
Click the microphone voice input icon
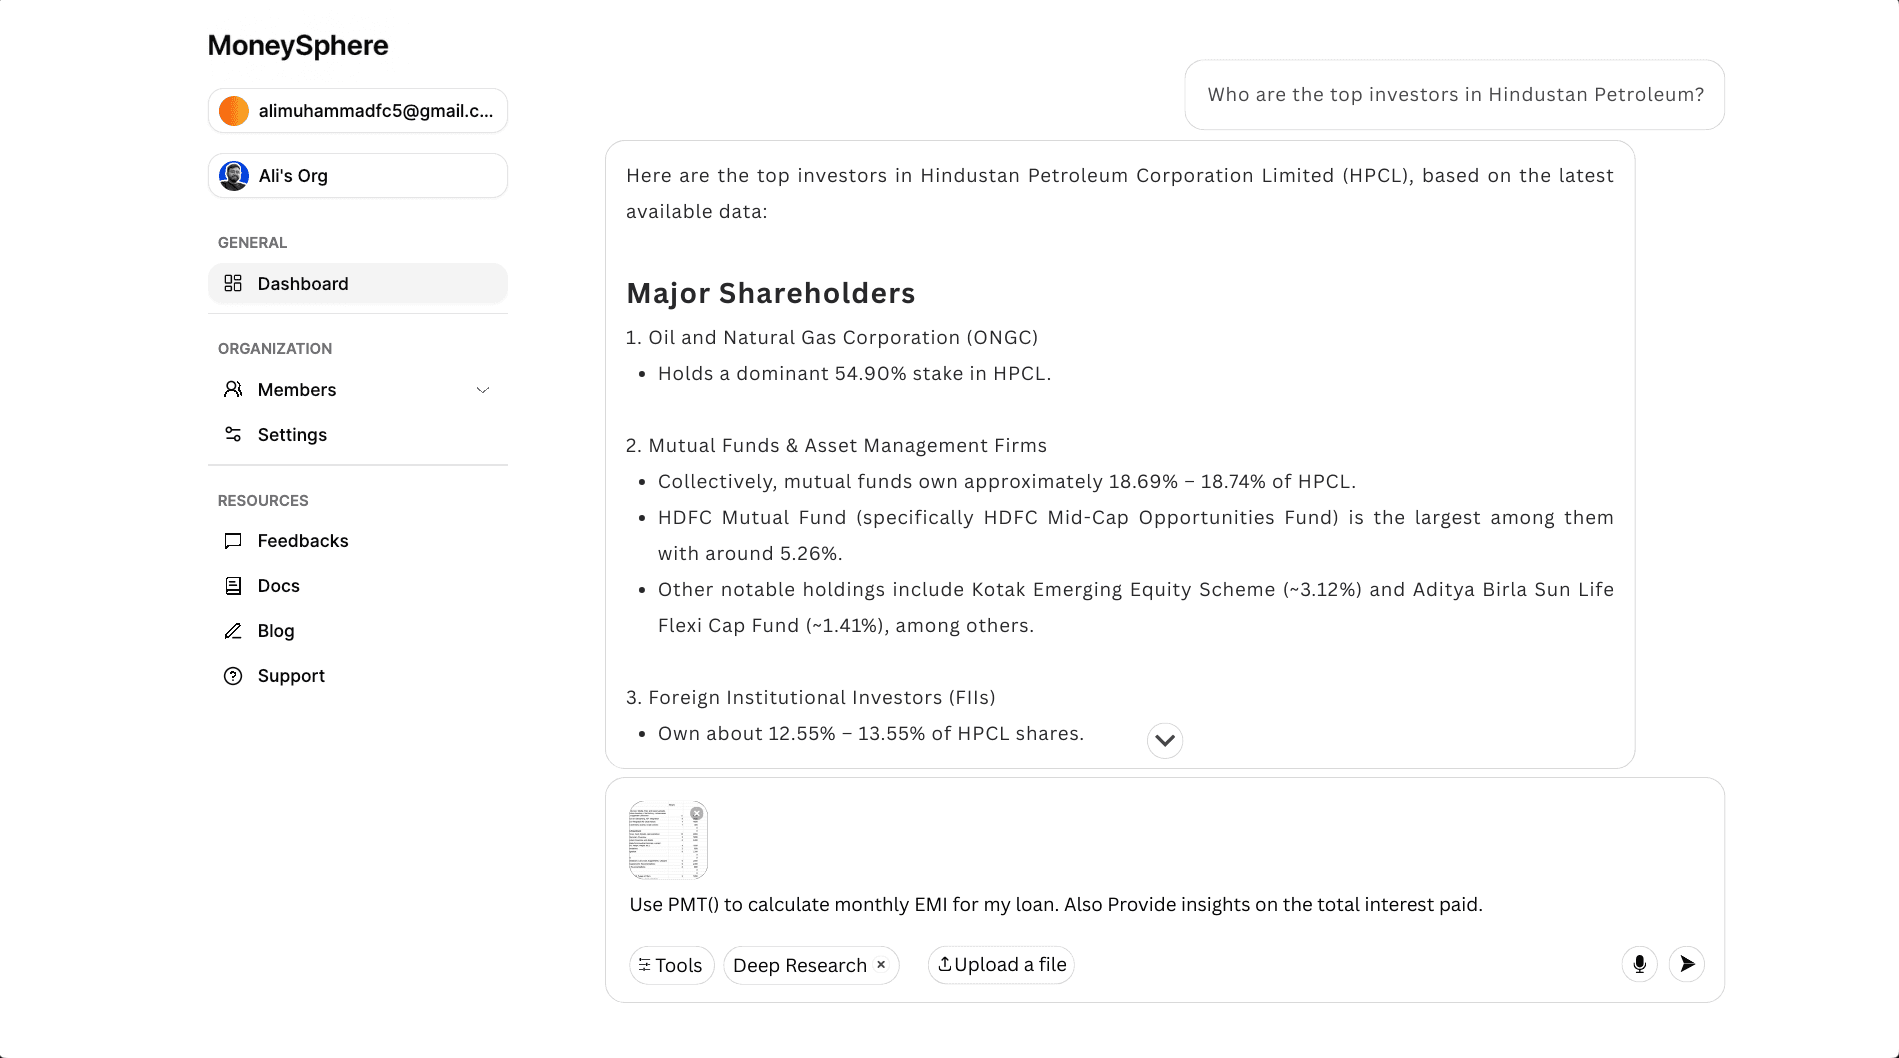pyautogui.click(x=1639, y=964)
